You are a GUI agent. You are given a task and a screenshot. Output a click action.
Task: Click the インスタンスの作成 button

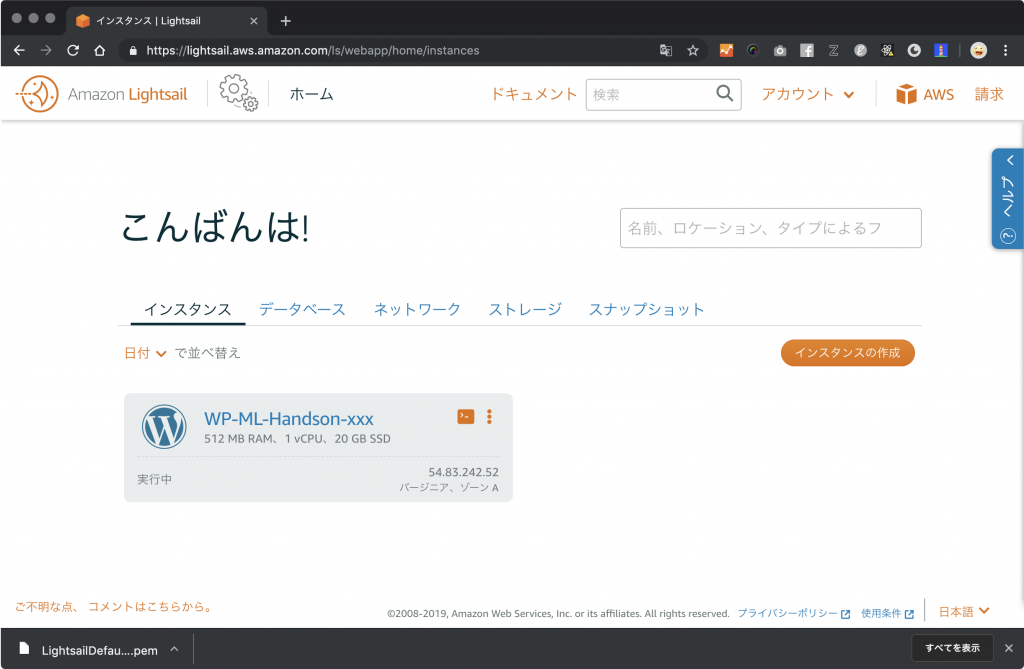coord(848,353)
